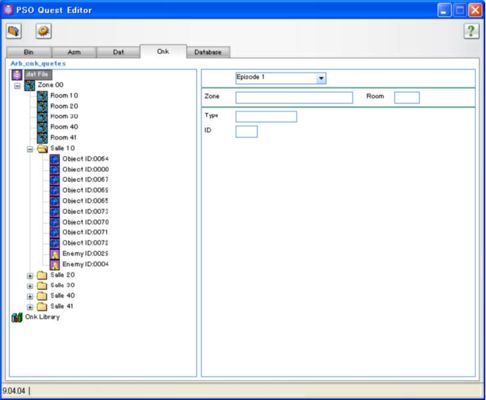
Task: Select Object ID:0000 label
Action: pos(85,170)
